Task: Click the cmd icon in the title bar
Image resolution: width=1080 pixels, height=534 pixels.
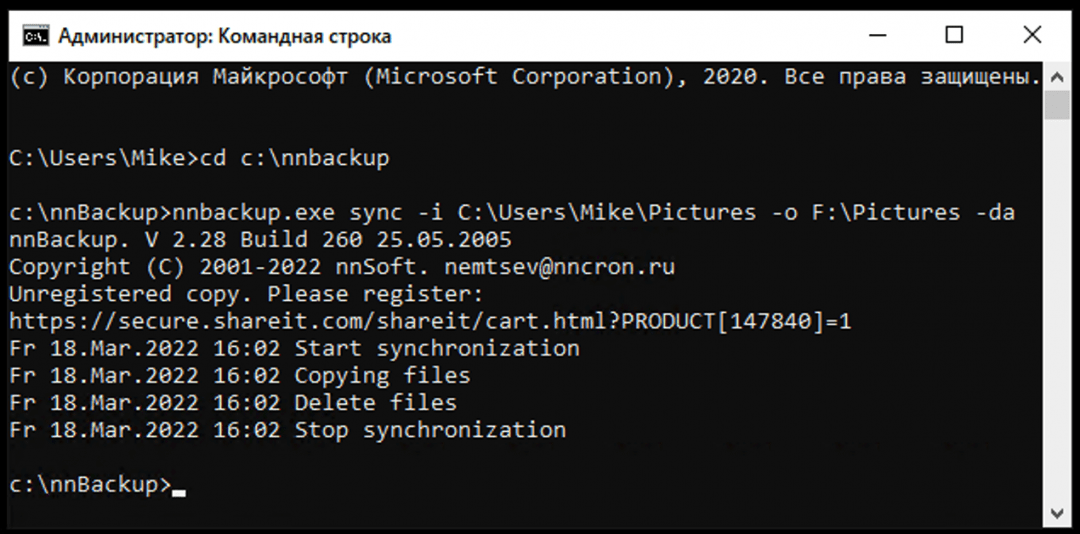Action: click(x=35, y=36)
